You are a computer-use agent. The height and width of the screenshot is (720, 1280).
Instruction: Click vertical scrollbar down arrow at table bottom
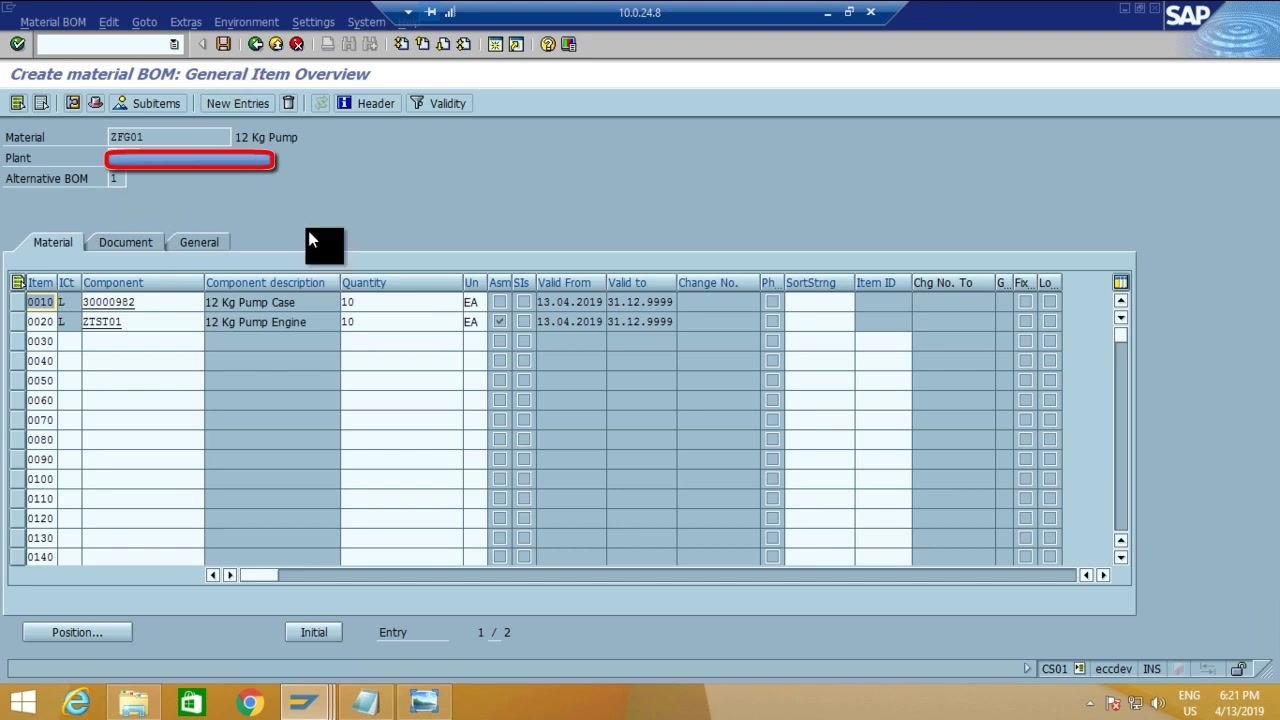(1121, 558)
